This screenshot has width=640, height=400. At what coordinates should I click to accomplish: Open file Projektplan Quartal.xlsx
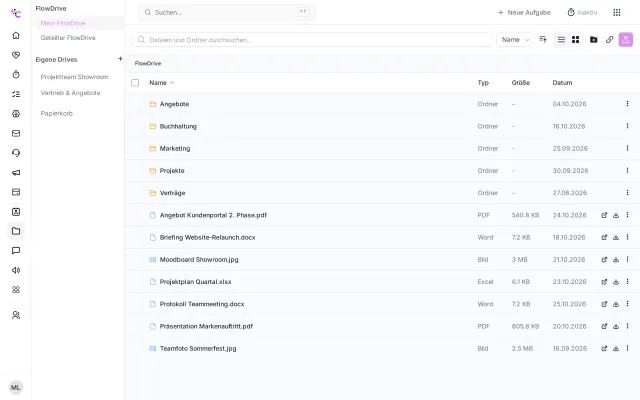click(x=195, y=282)
